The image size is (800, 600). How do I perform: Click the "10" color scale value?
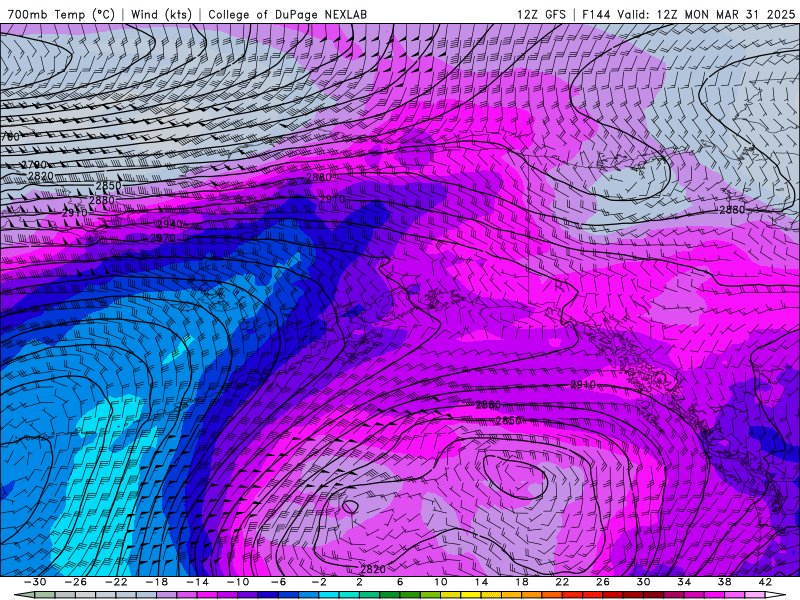[440, 582]
